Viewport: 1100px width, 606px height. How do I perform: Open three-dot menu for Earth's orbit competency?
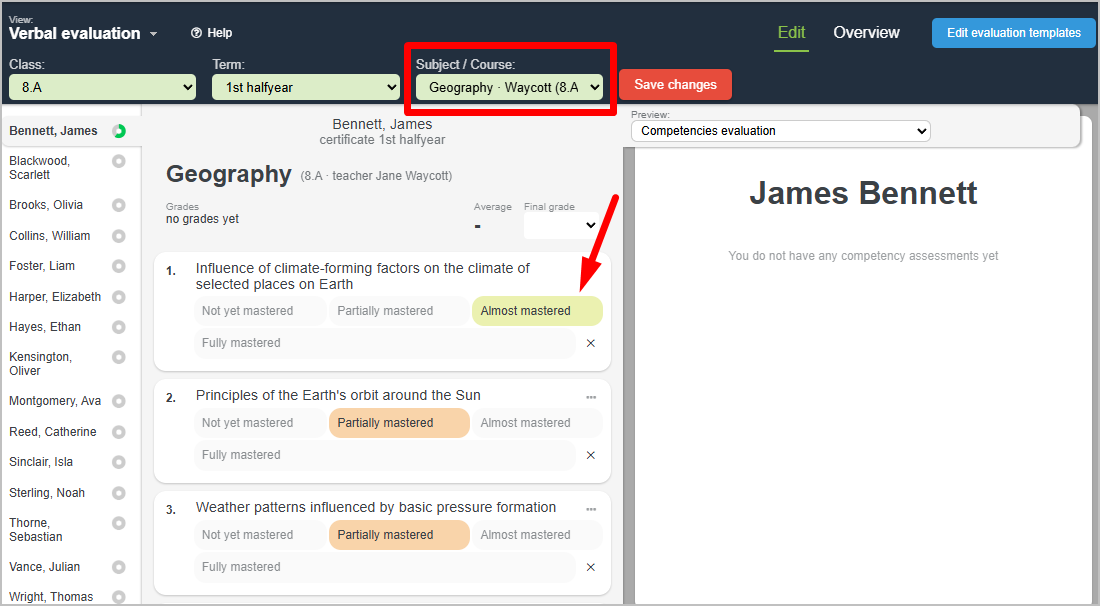click(x=591, y=397)
